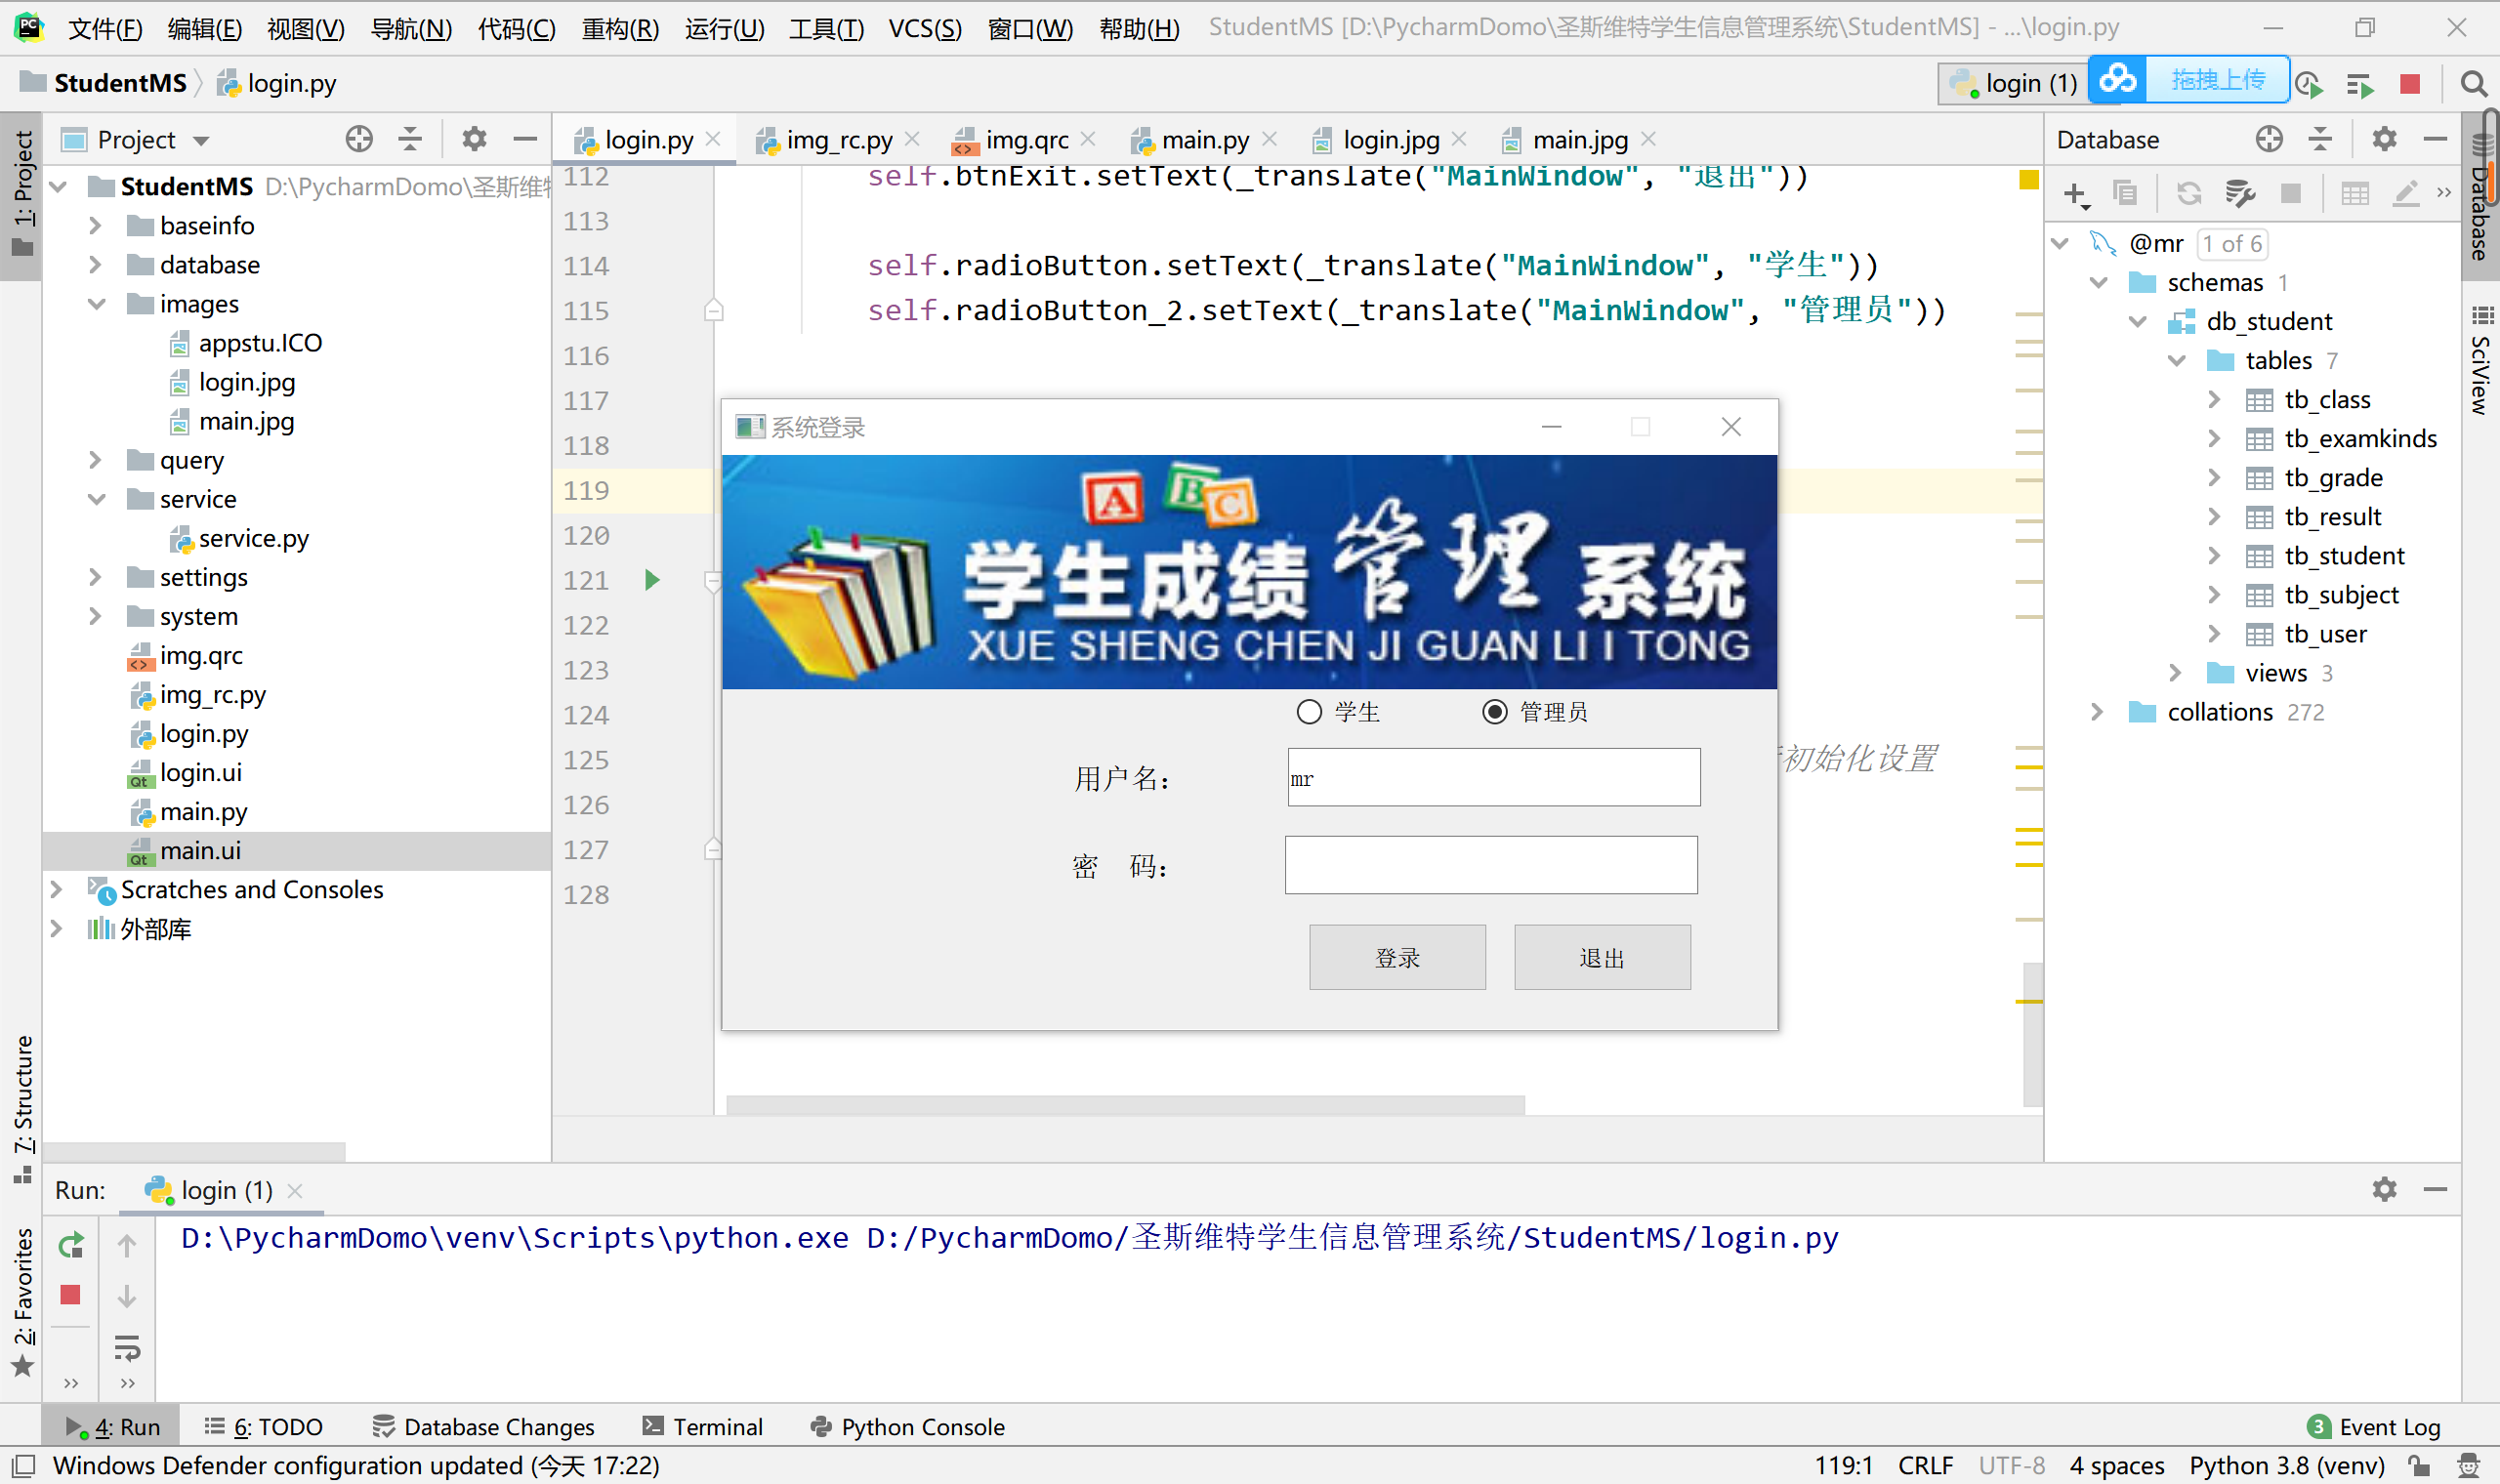2500x1484 pixels.
Task: Stop process in Run panel
Action: (x=70, y=1295)
